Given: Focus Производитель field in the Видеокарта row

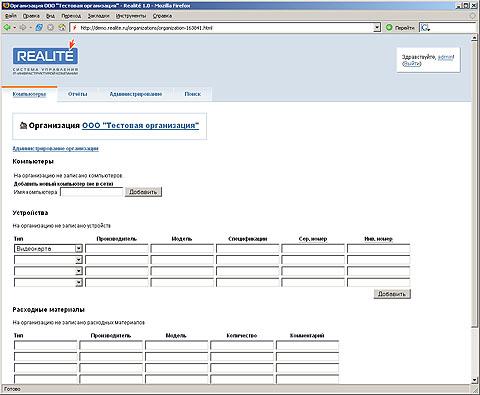Looking at the screenshot, I should tap(117, 249).
